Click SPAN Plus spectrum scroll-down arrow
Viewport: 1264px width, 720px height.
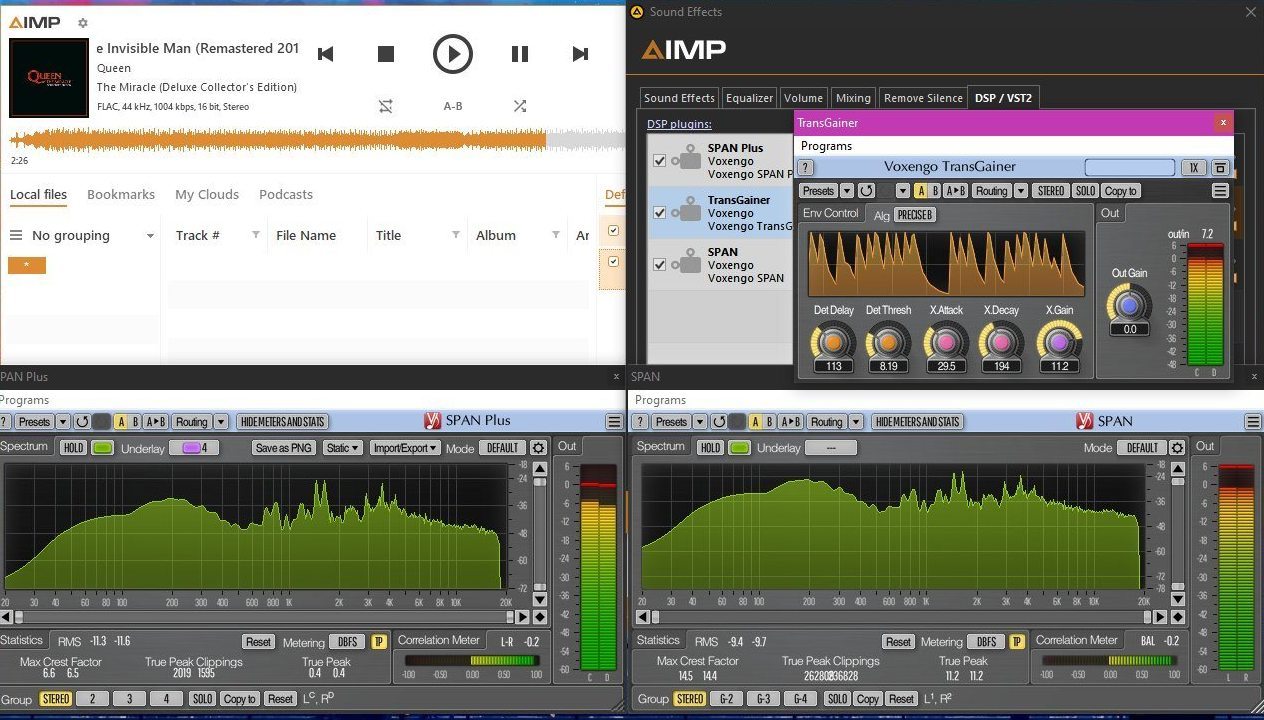(539, 599)
